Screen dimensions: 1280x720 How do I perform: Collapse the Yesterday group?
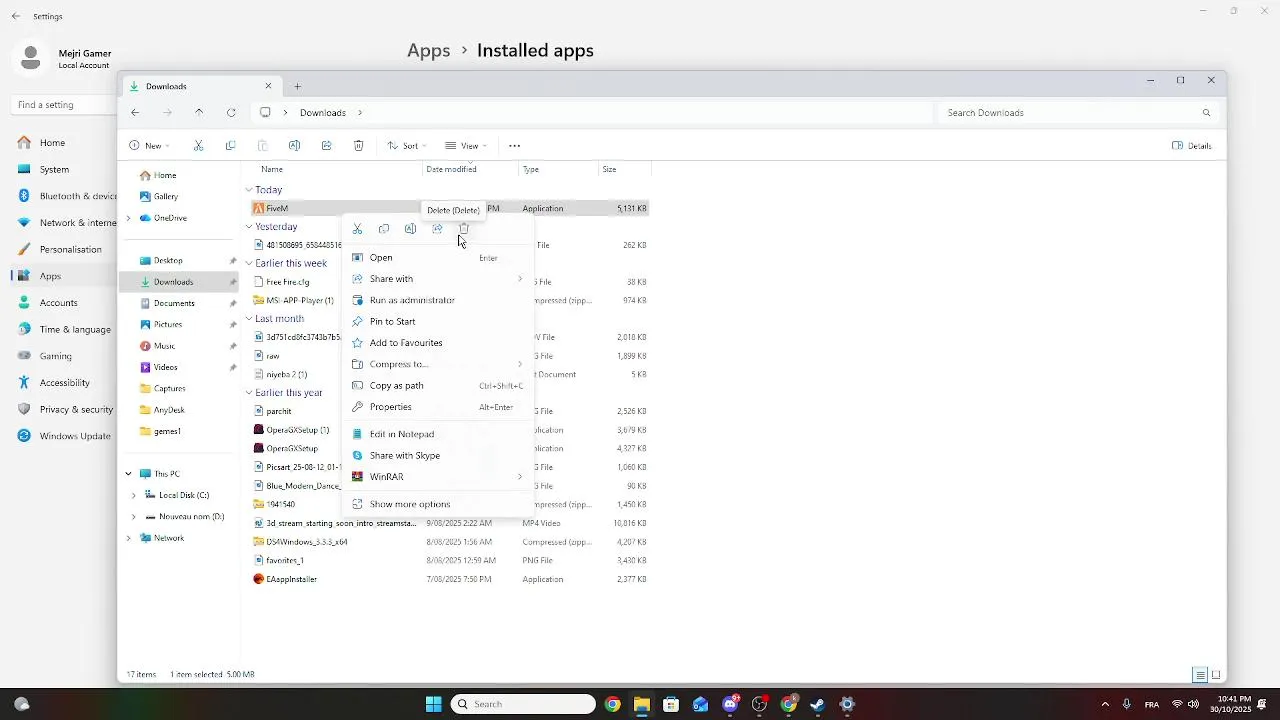coord(249,227)
